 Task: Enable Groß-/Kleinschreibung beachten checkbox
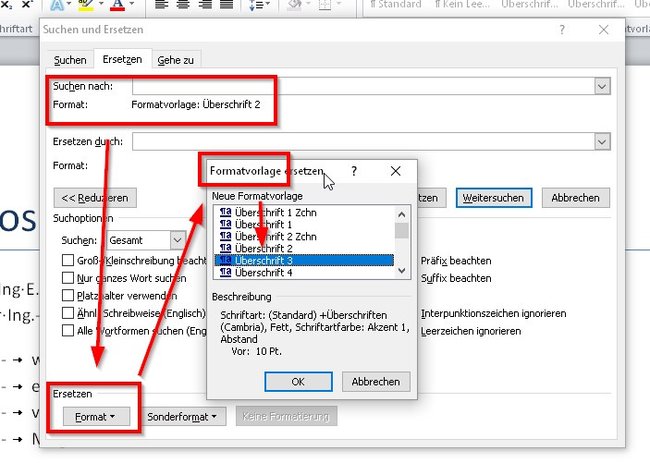pos(68,260)
